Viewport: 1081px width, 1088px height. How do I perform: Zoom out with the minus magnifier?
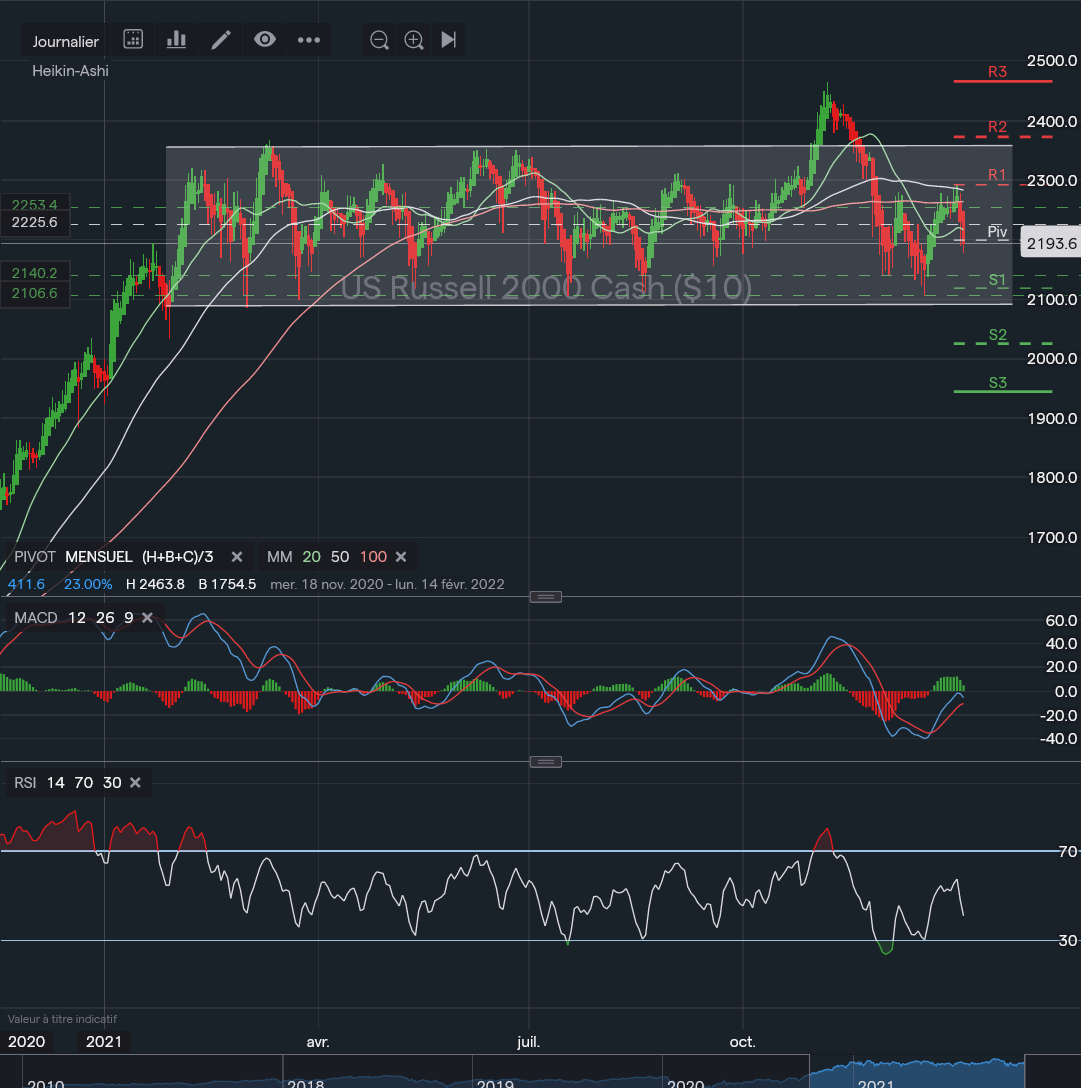click(x=379, y=40)
